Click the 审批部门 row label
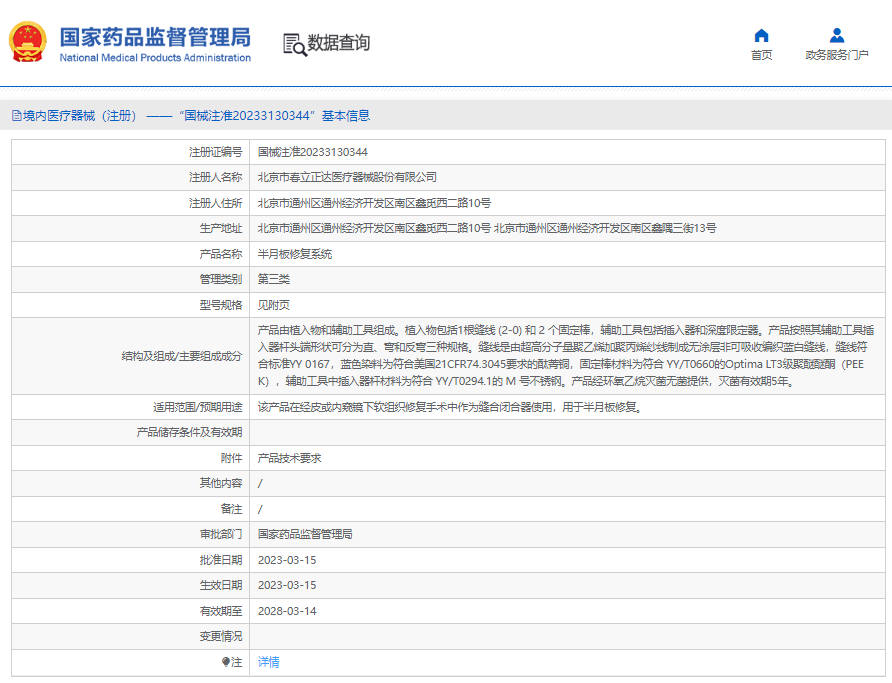The height and width of the screenshot is (683, 892). click(x=221, y=534)
